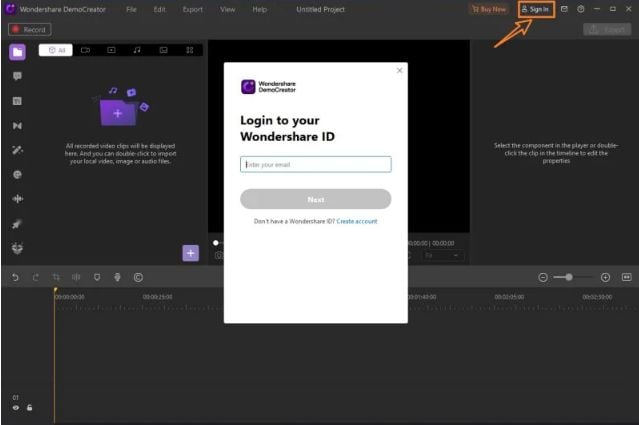Click the 'Login to your Wondershare ID' heading

(287, 128)
